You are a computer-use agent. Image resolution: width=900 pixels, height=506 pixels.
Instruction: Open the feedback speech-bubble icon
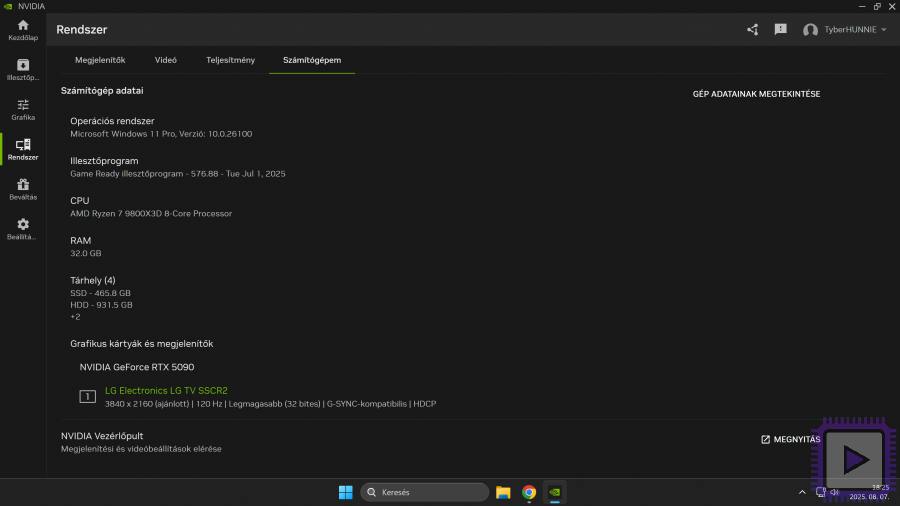pos(781,30)
